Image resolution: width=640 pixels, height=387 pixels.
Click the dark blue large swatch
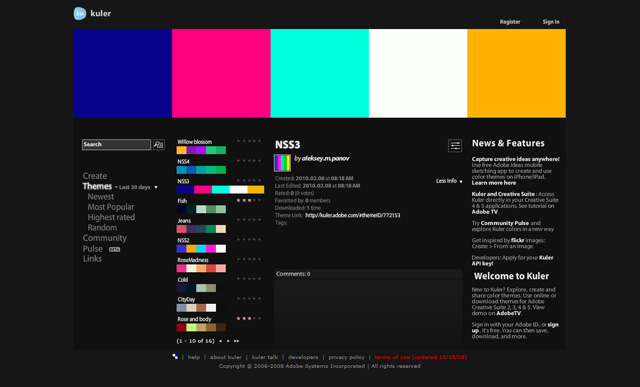coord(123,73)
